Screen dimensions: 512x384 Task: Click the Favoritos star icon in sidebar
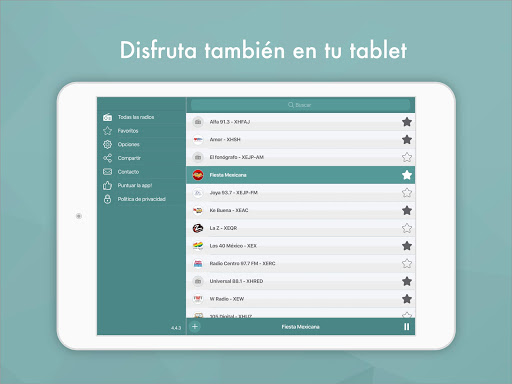click(107, 131)
